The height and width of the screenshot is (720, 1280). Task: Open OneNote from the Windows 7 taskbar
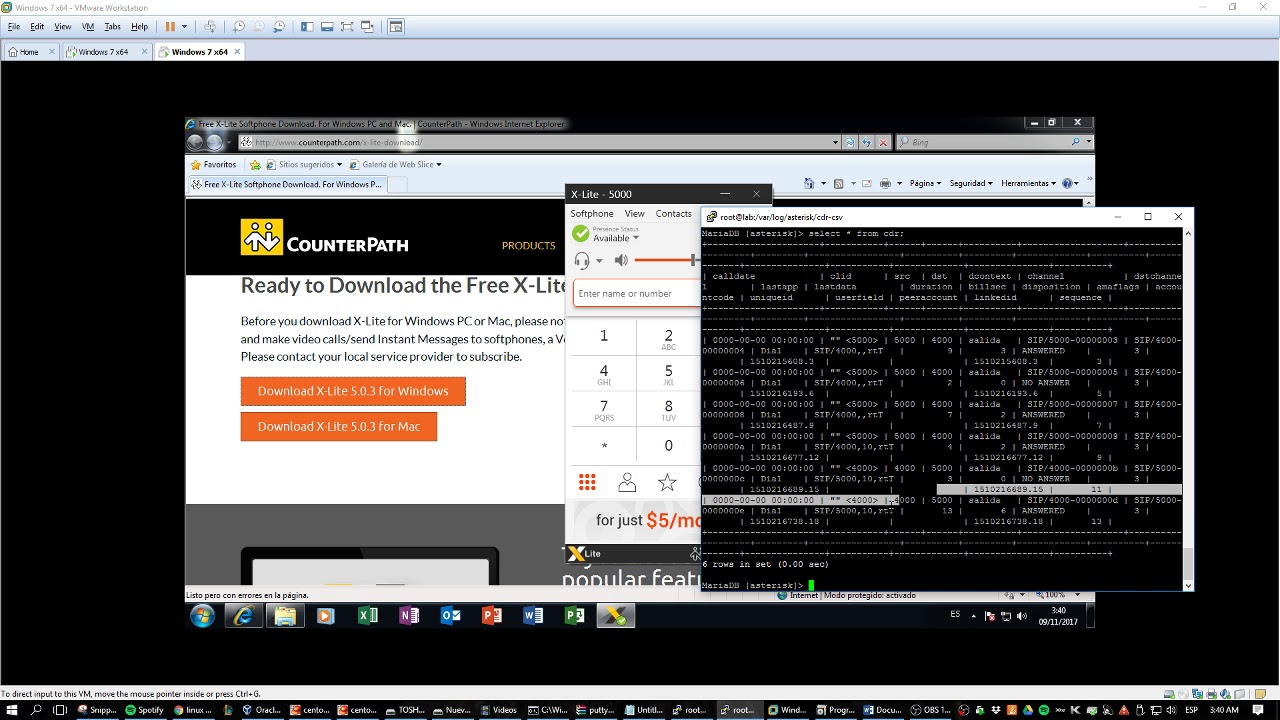[x=409, y=616]
